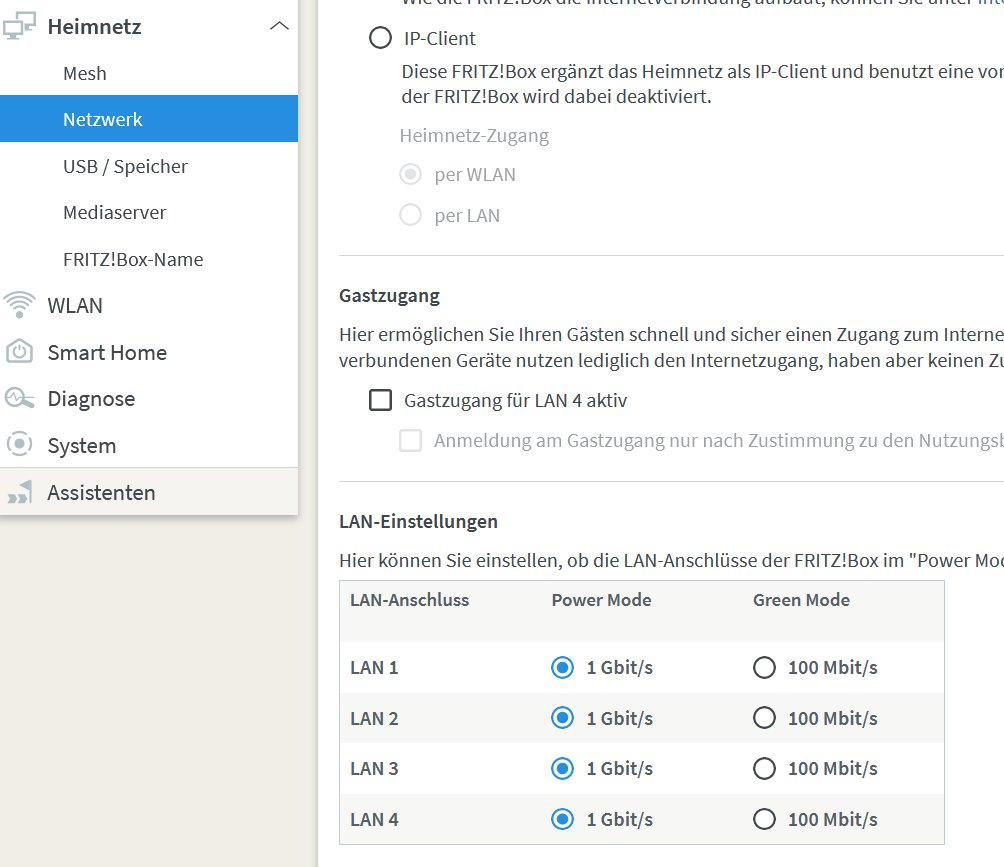Select the IP-Client radio button
The image size is (1004, 867).
point(380,39)
